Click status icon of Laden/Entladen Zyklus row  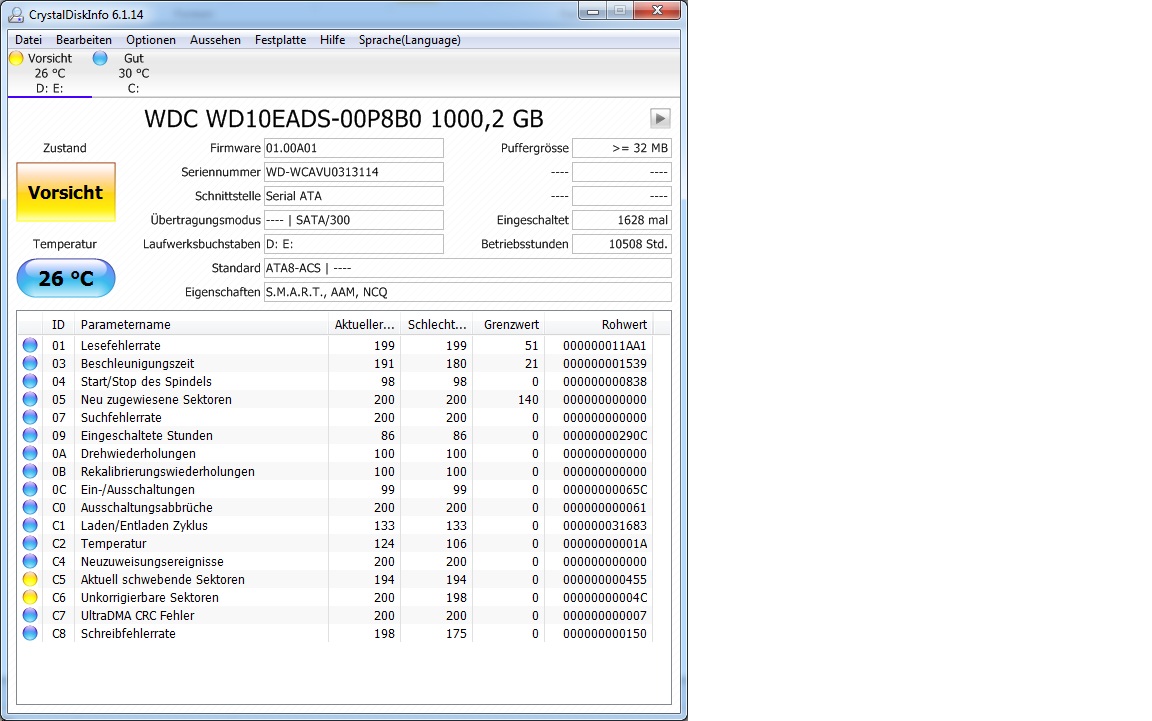point(29,525)
